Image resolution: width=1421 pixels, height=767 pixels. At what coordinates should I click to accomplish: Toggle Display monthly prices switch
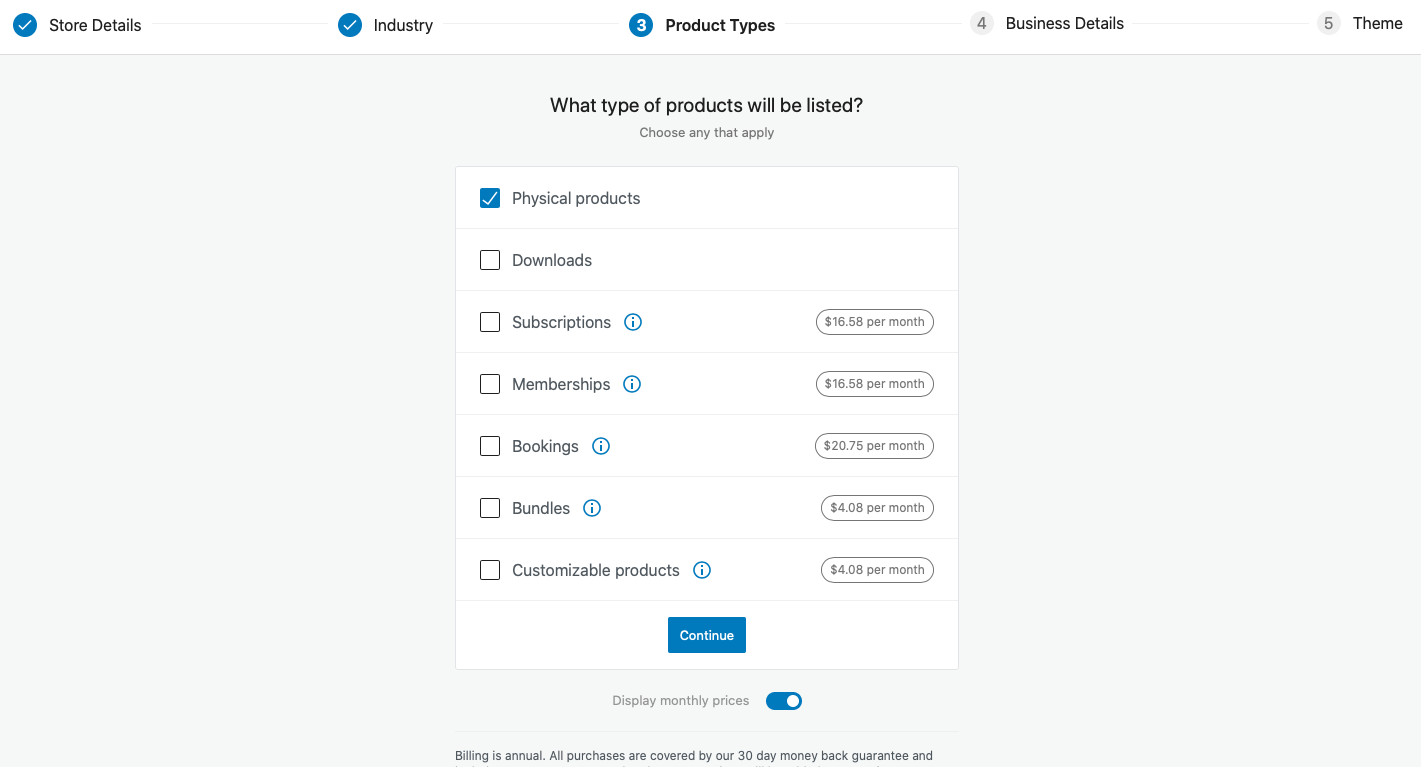click(784, 701)
